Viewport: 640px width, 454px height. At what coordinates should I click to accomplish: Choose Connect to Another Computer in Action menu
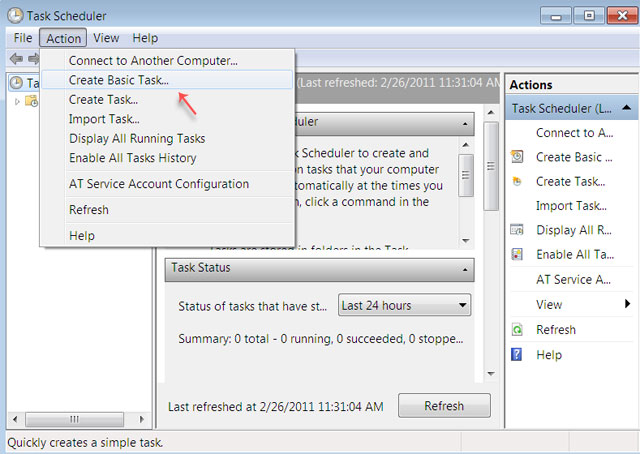[167, 61]
